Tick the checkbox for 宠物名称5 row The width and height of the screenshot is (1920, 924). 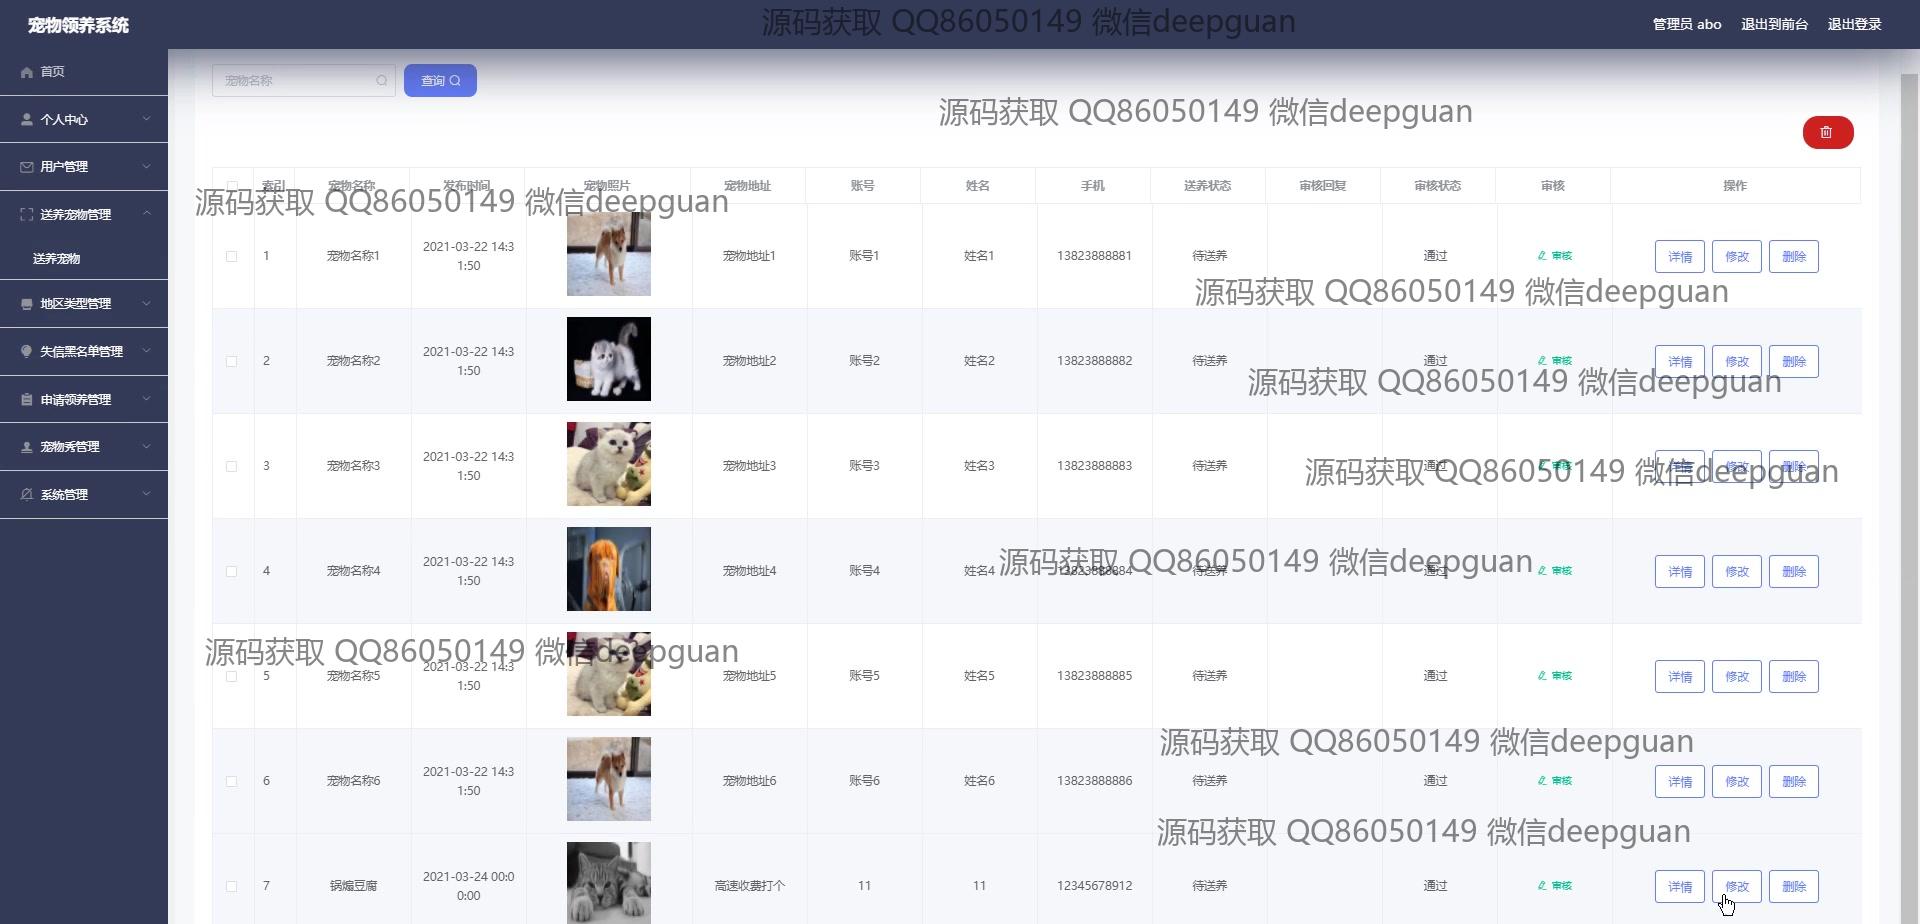pyautogui.click(x=232, y=676)
